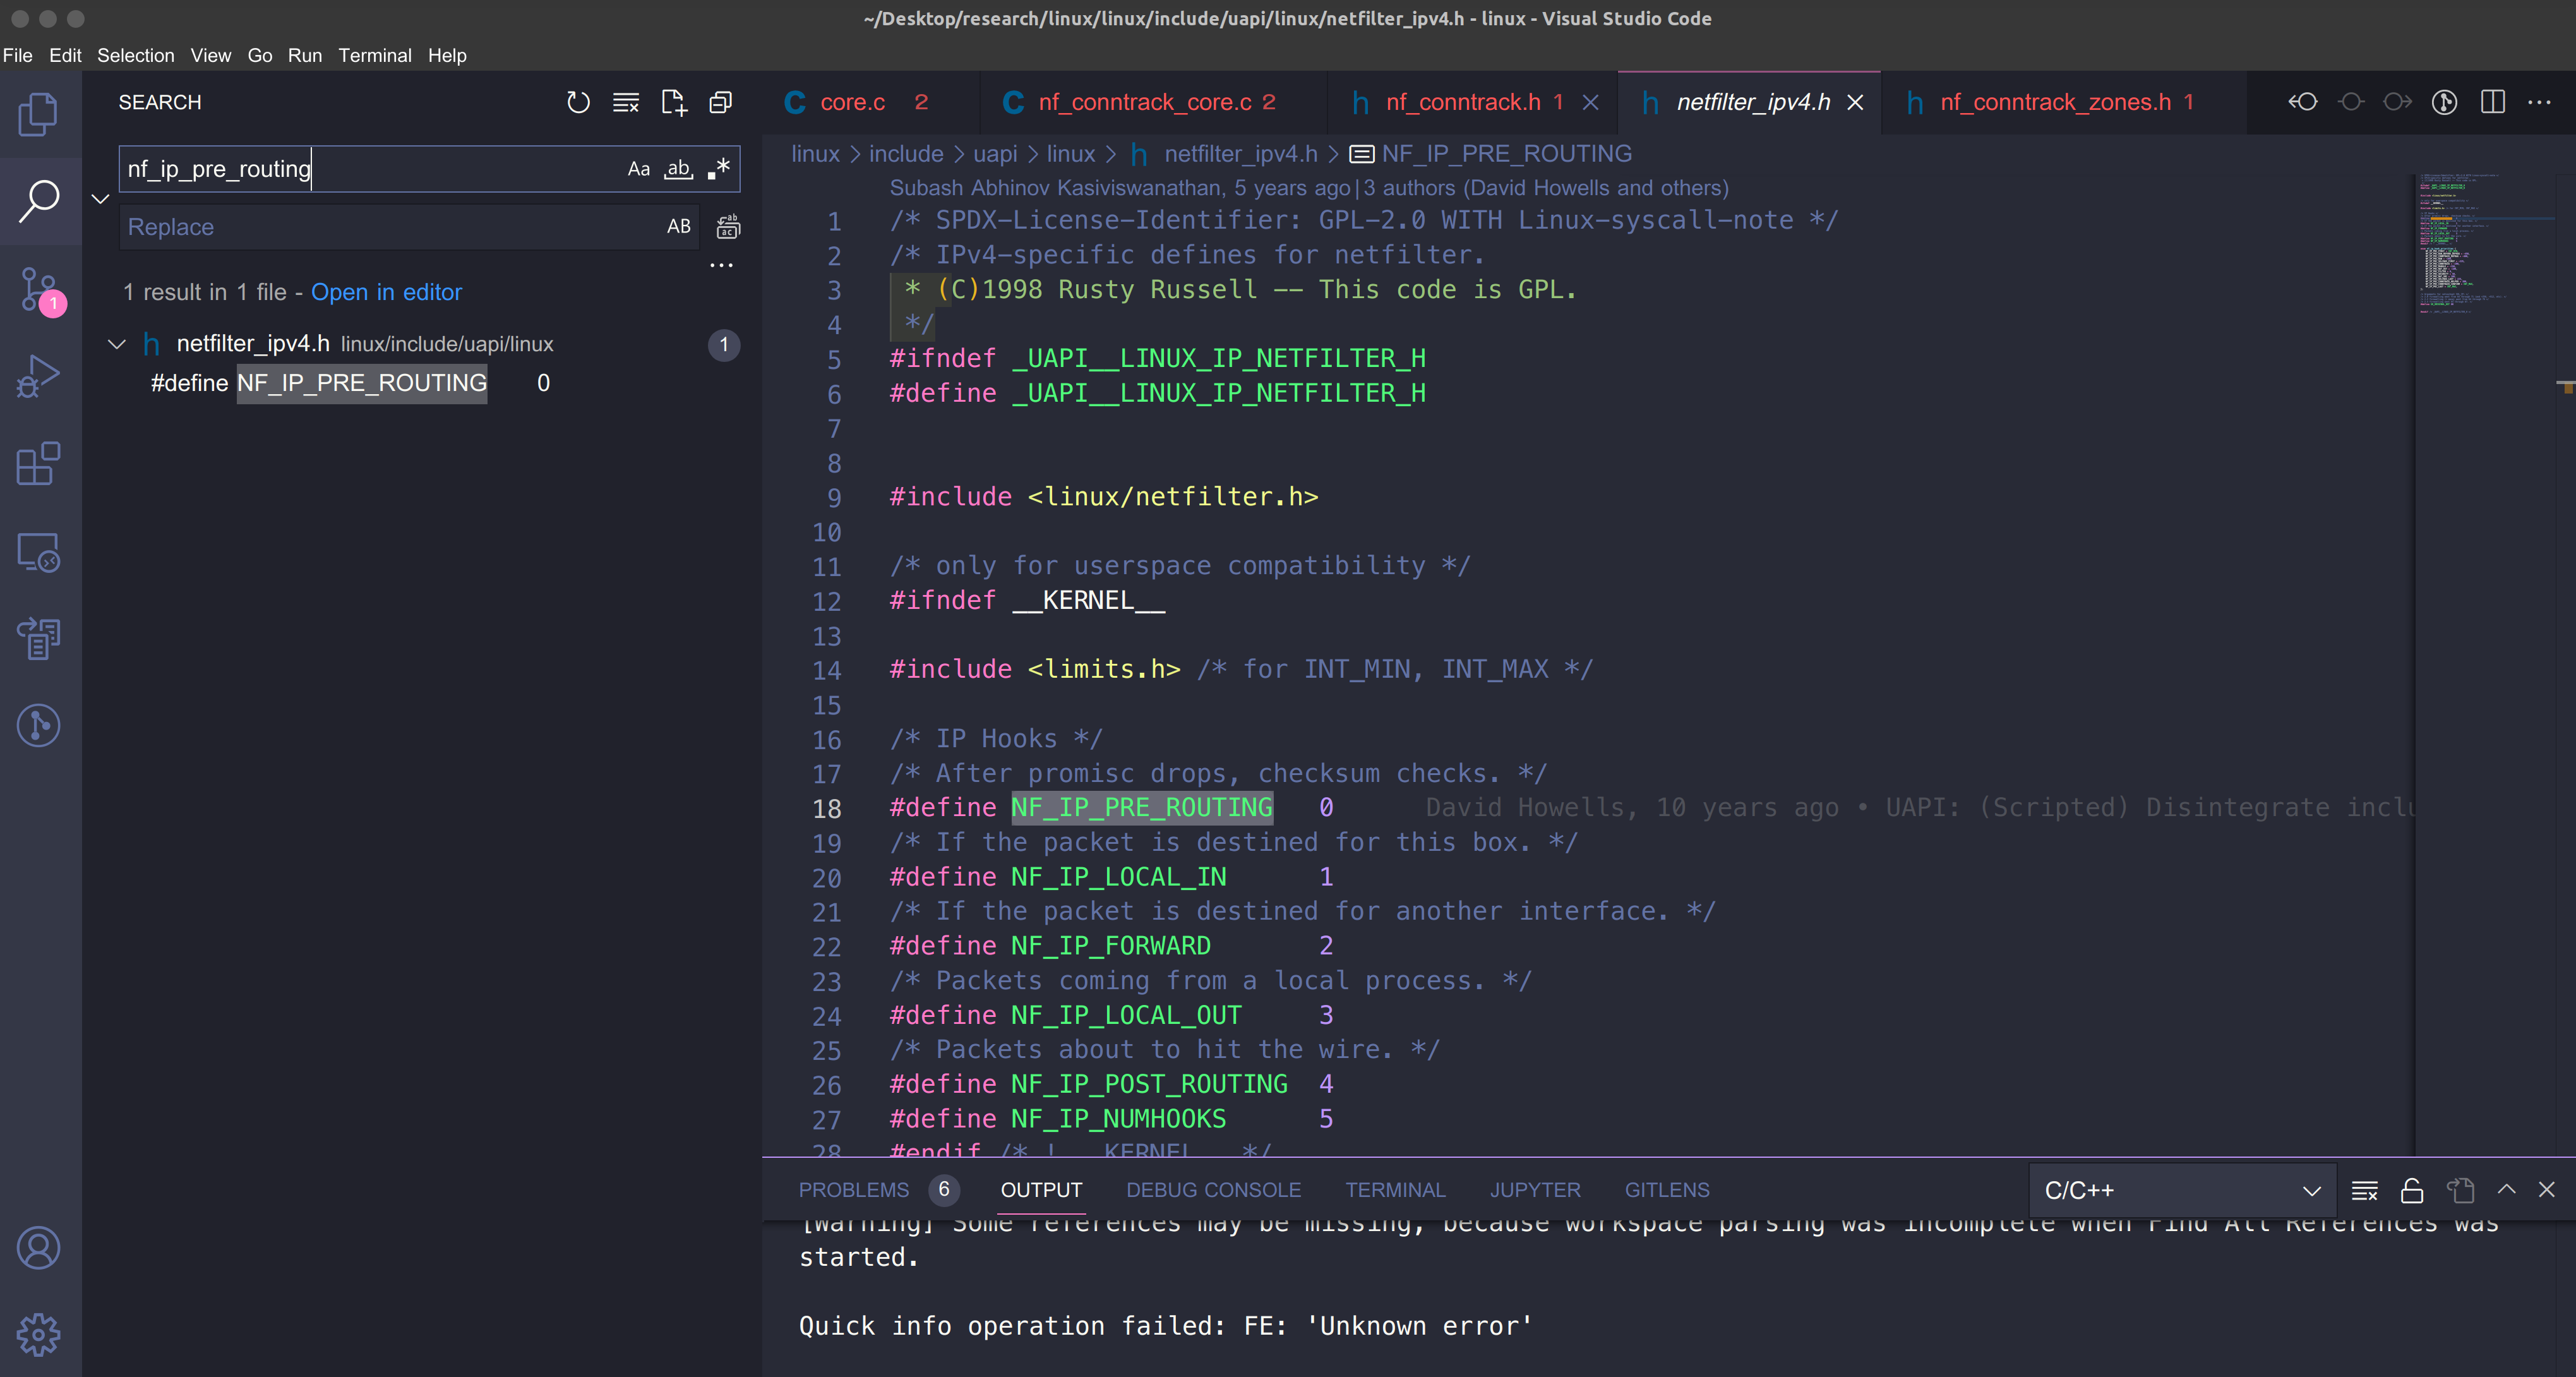Toggle Match Case in search
Viewport: 2576px width, 1377px height.
tap(639, 169)
